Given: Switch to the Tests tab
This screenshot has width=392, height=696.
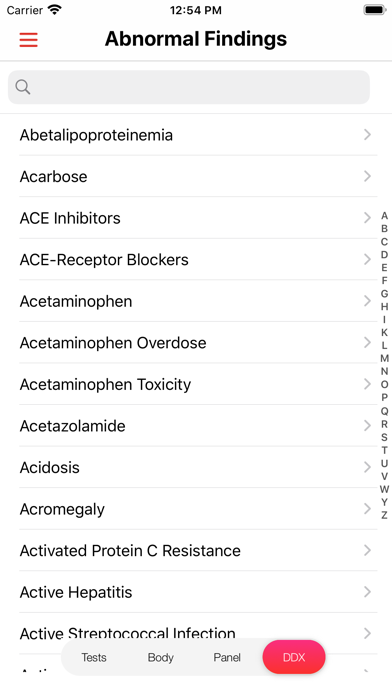Looking at the screenshot, I should point(94,657).
